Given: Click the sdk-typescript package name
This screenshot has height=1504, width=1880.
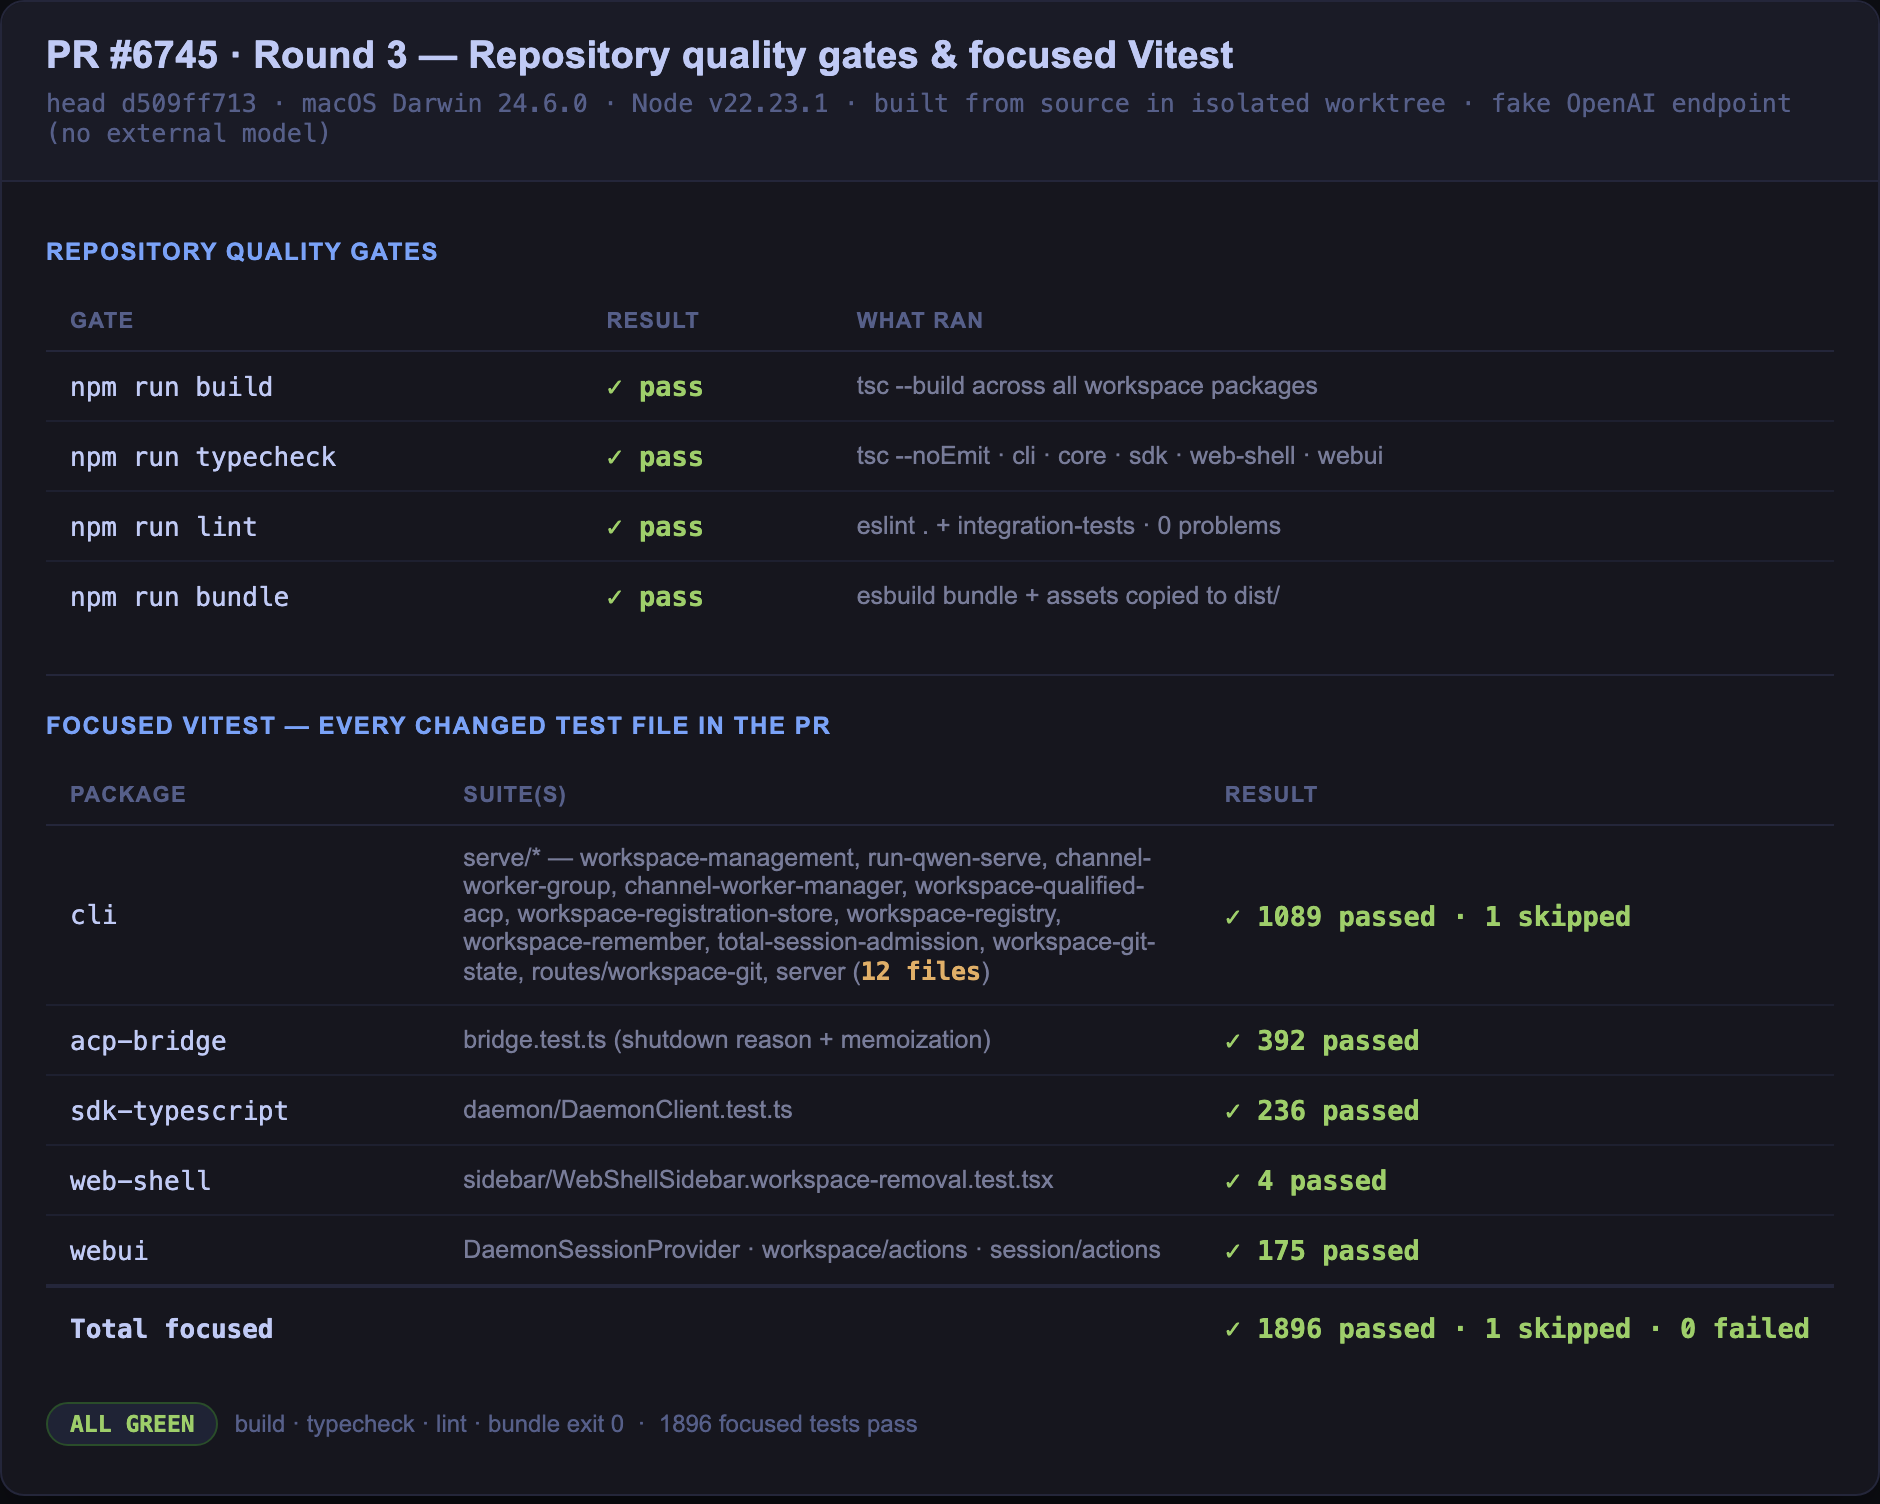Looking at the screenshot, I should pyautogui.click(x=179, y=1111).
